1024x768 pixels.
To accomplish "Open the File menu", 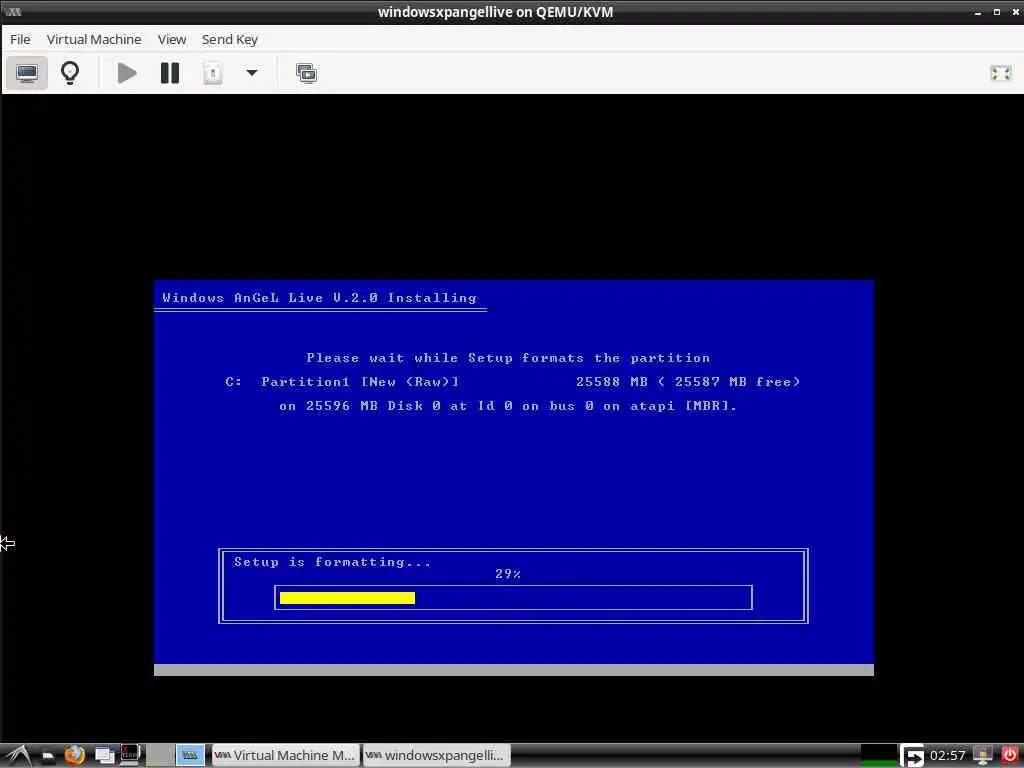I will 20,39.
